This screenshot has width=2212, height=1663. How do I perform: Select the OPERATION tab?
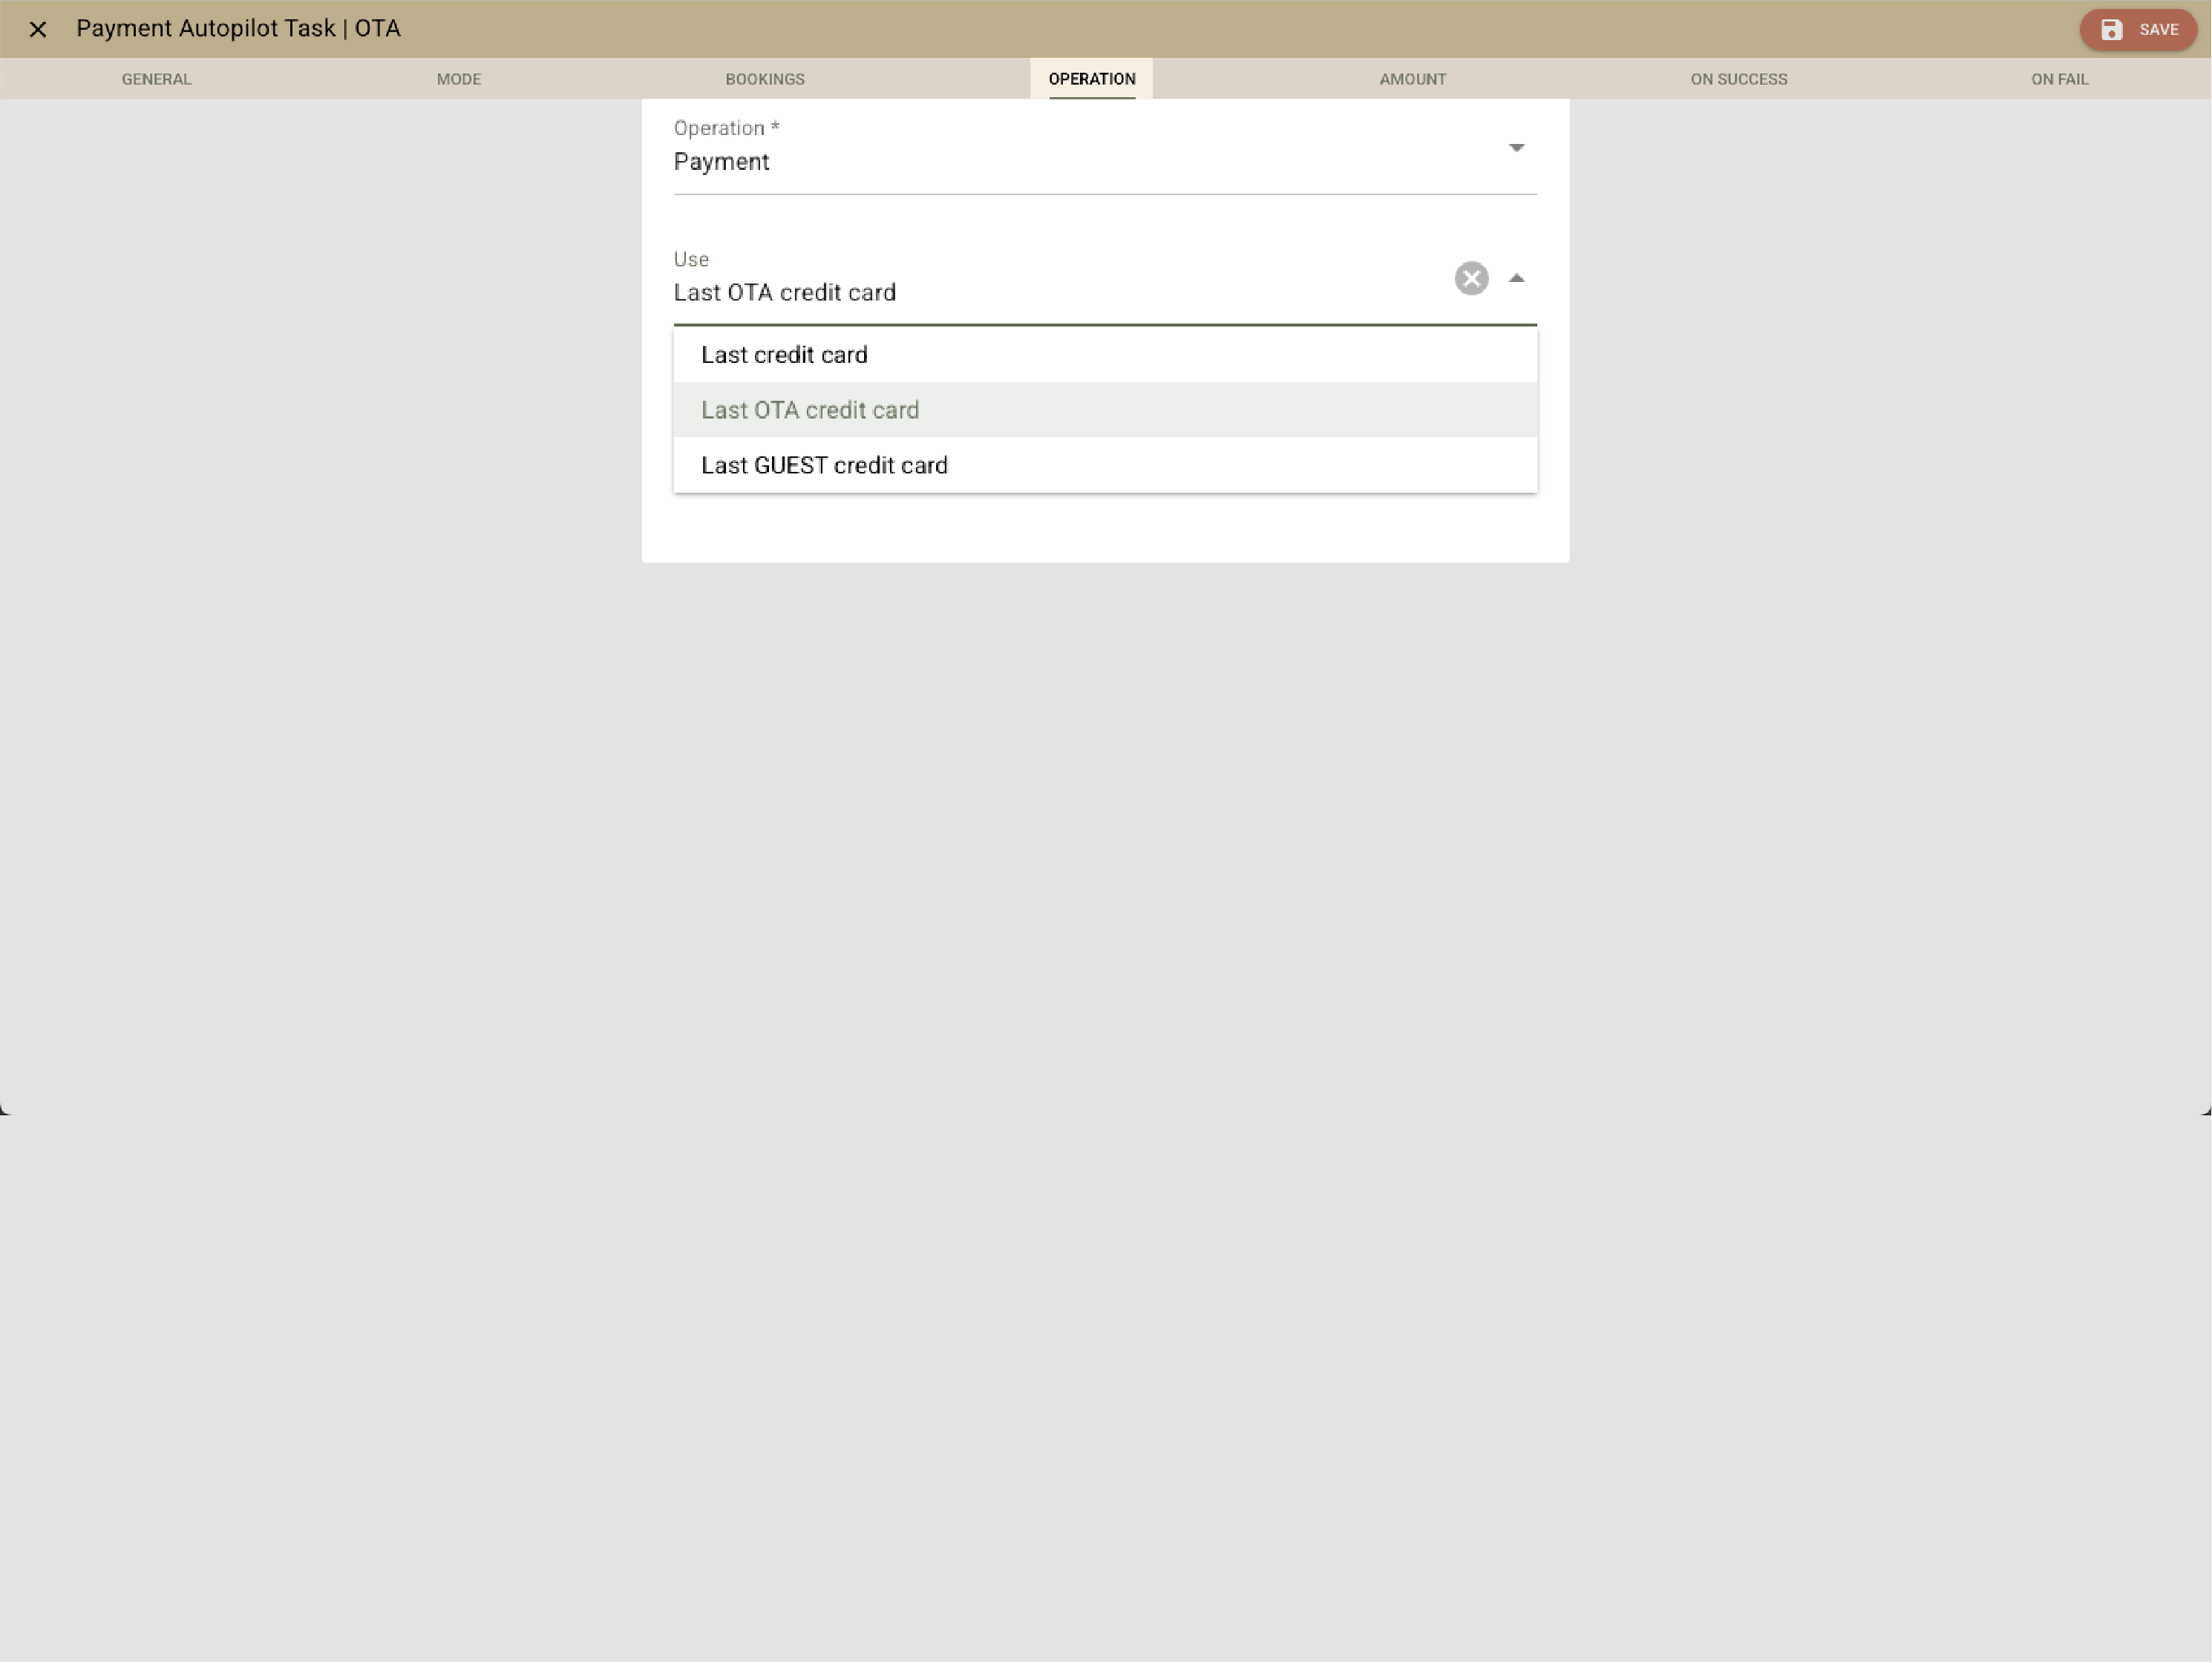click(x=1091, y=79)
